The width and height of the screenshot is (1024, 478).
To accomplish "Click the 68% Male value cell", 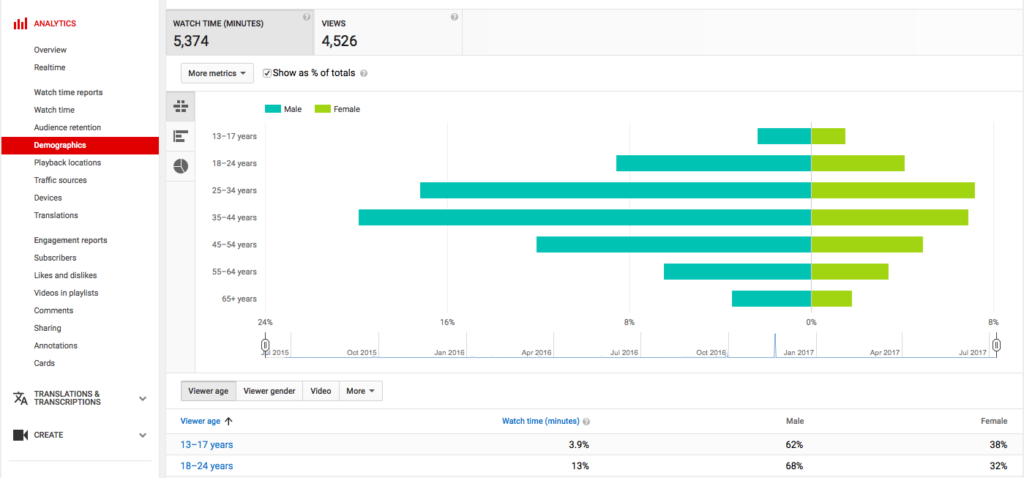I will 795,466.
